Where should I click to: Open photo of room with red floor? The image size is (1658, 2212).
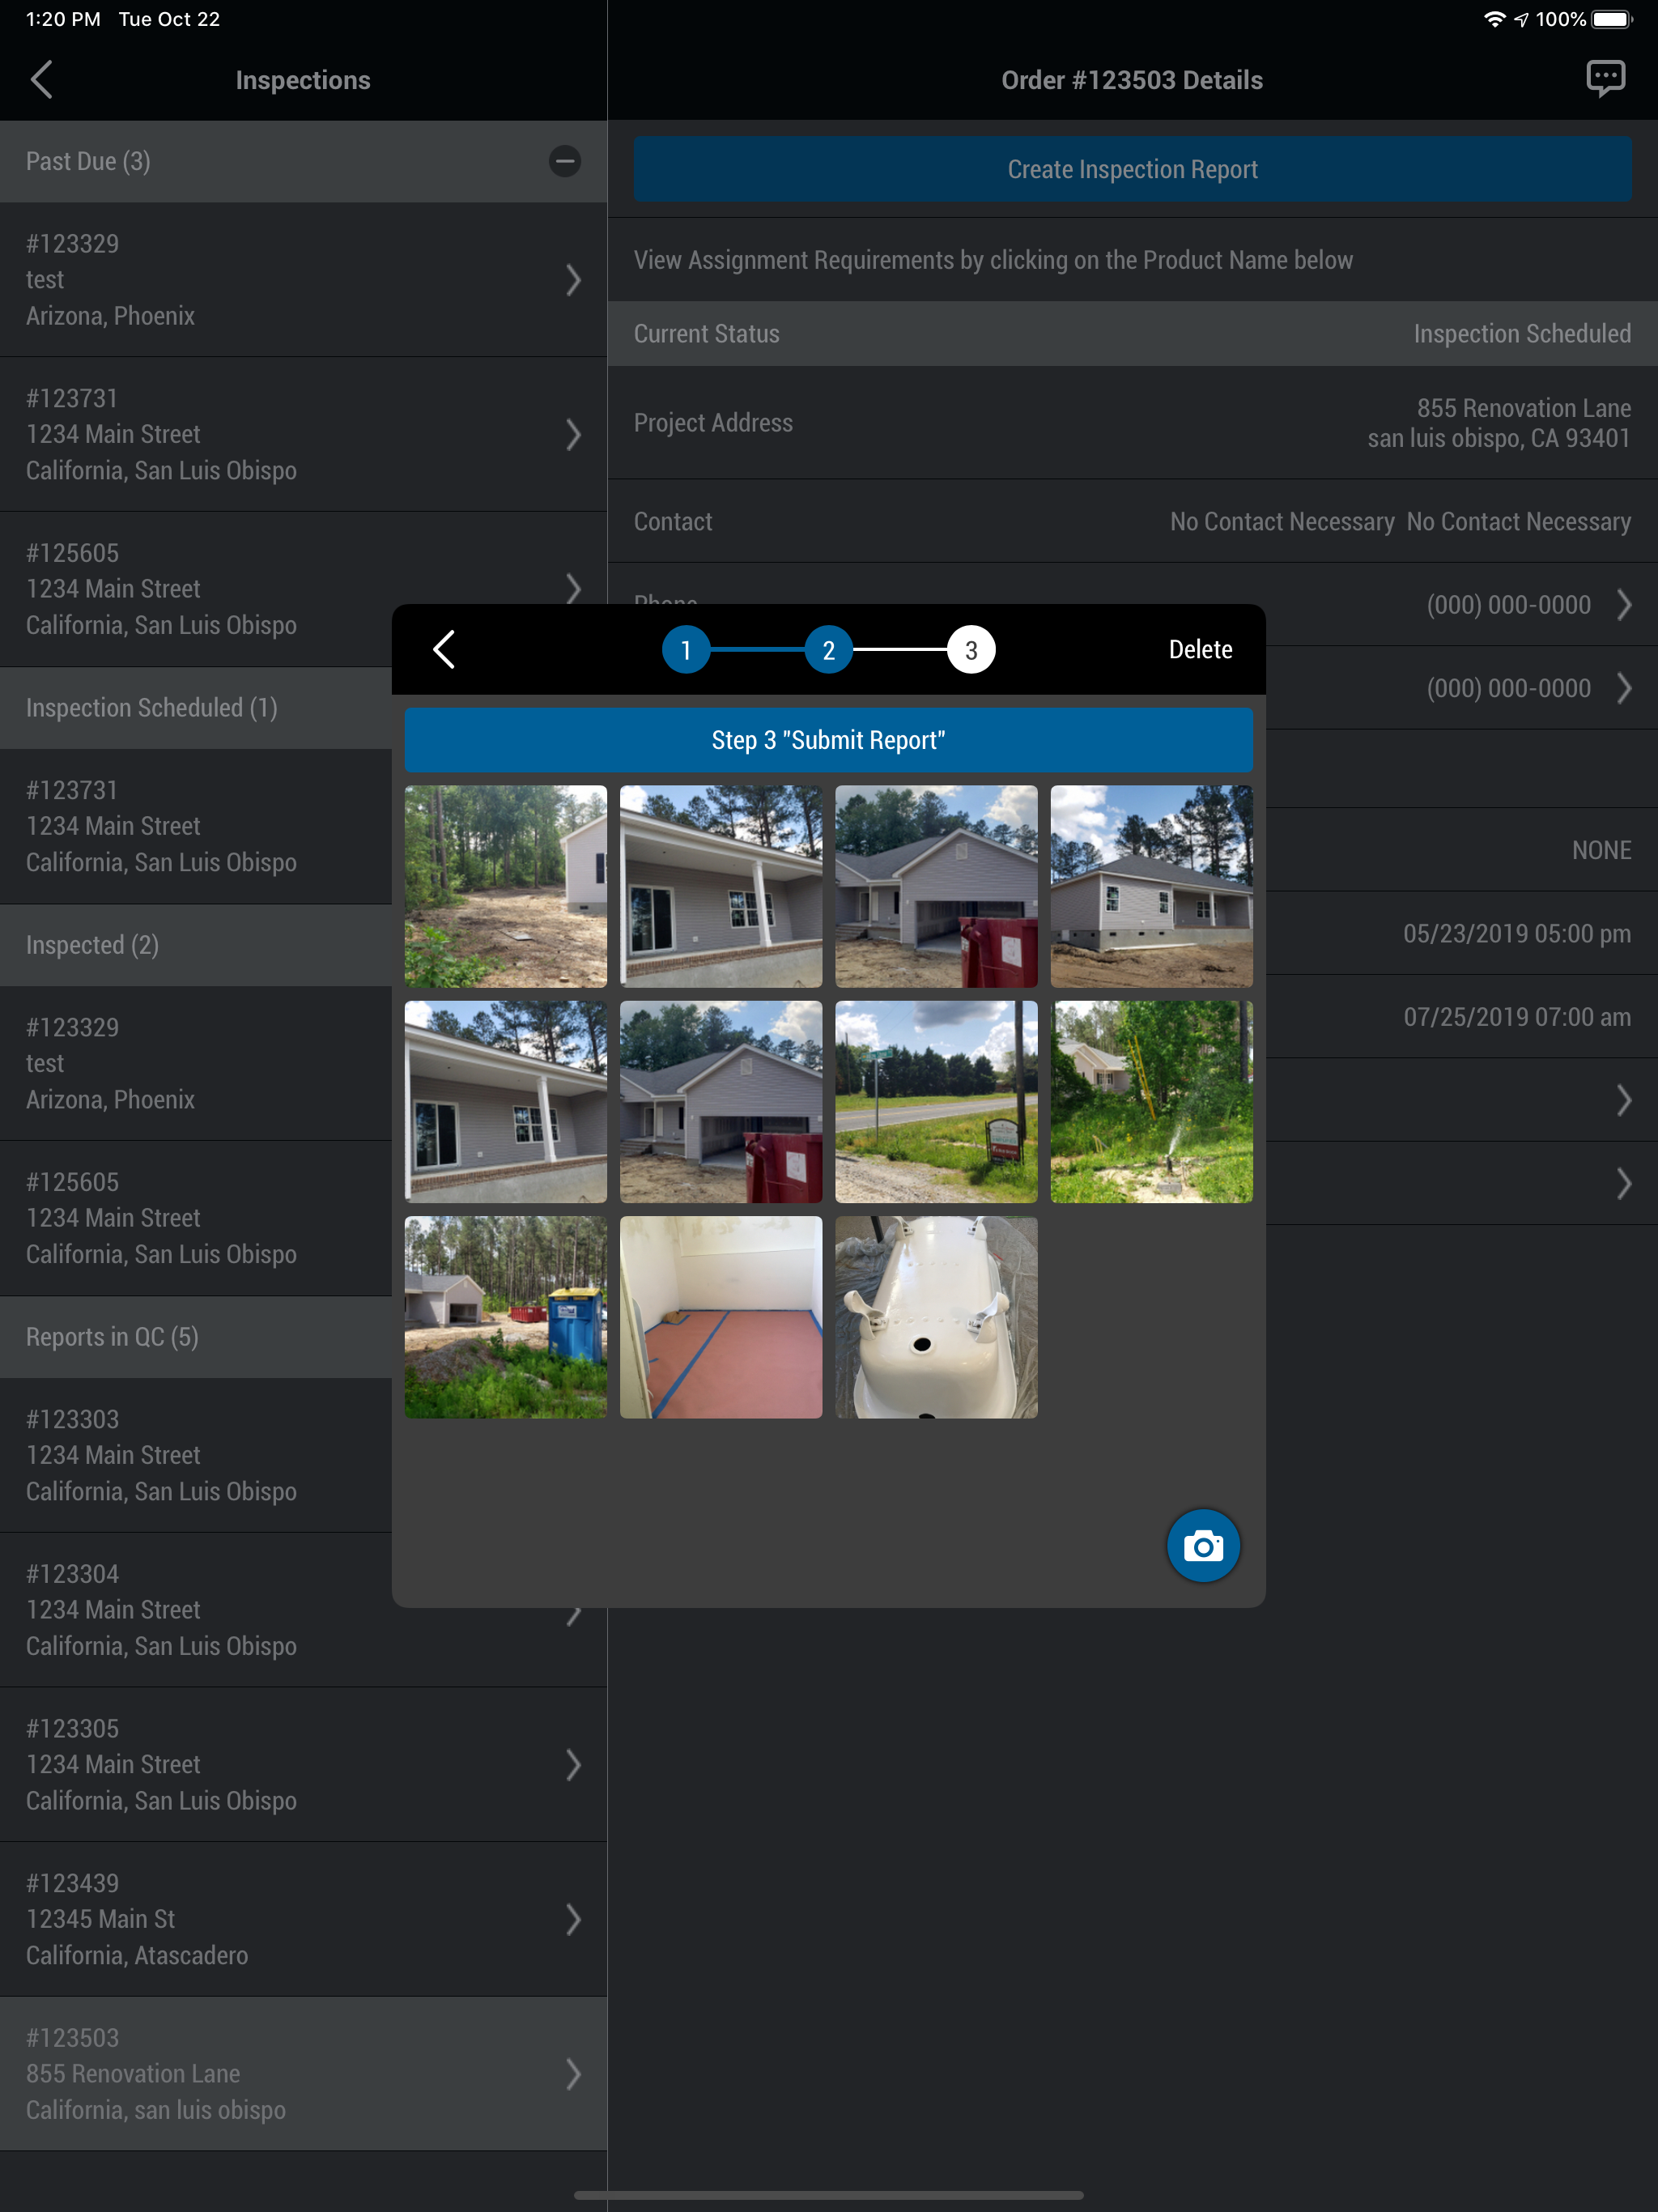coord(721,1317)
